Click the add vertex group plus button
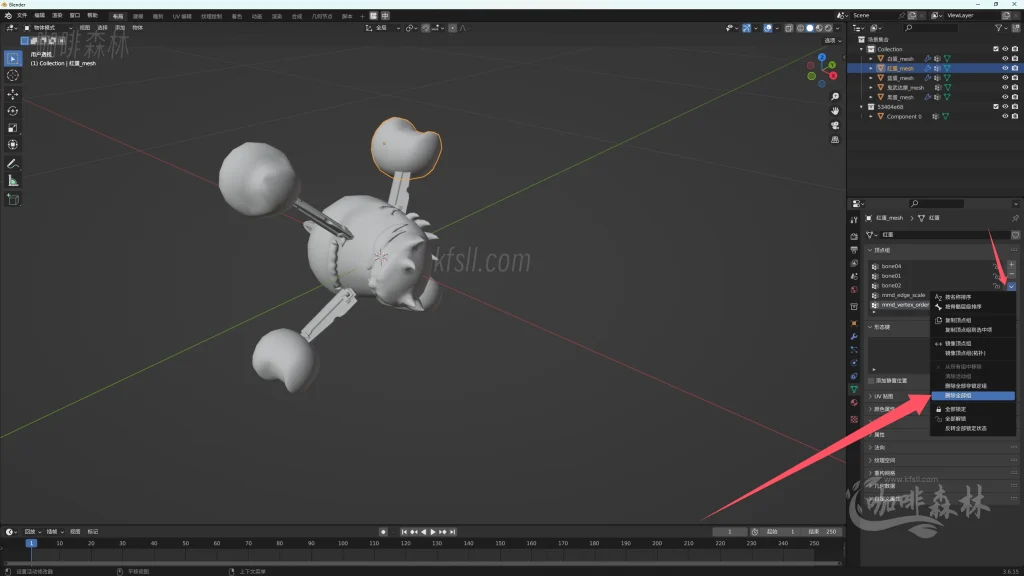1024x576 pixels. [1012, 264]
